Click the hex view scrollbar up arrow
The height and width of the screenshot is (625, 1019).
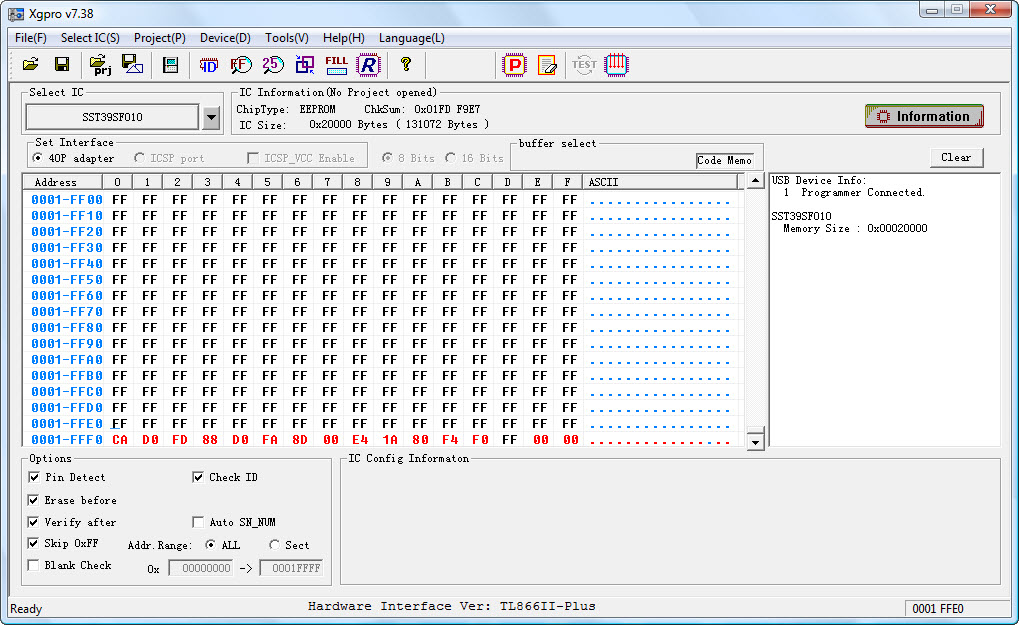click(x=756, y=181)
